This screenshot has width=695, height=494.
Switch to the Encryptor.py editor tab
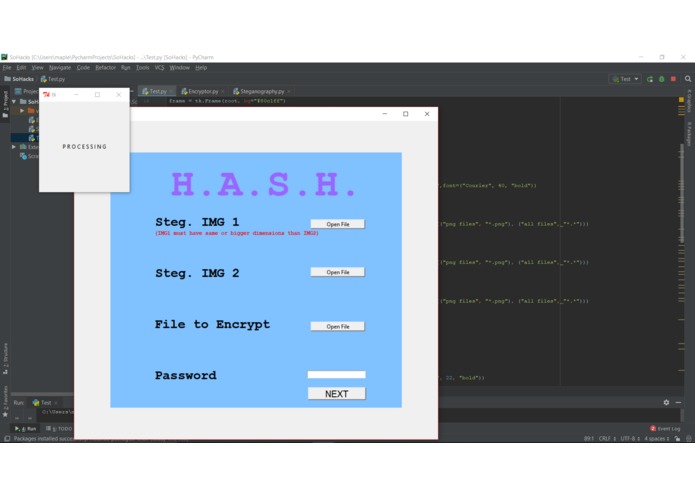click(x=203, y=91)
